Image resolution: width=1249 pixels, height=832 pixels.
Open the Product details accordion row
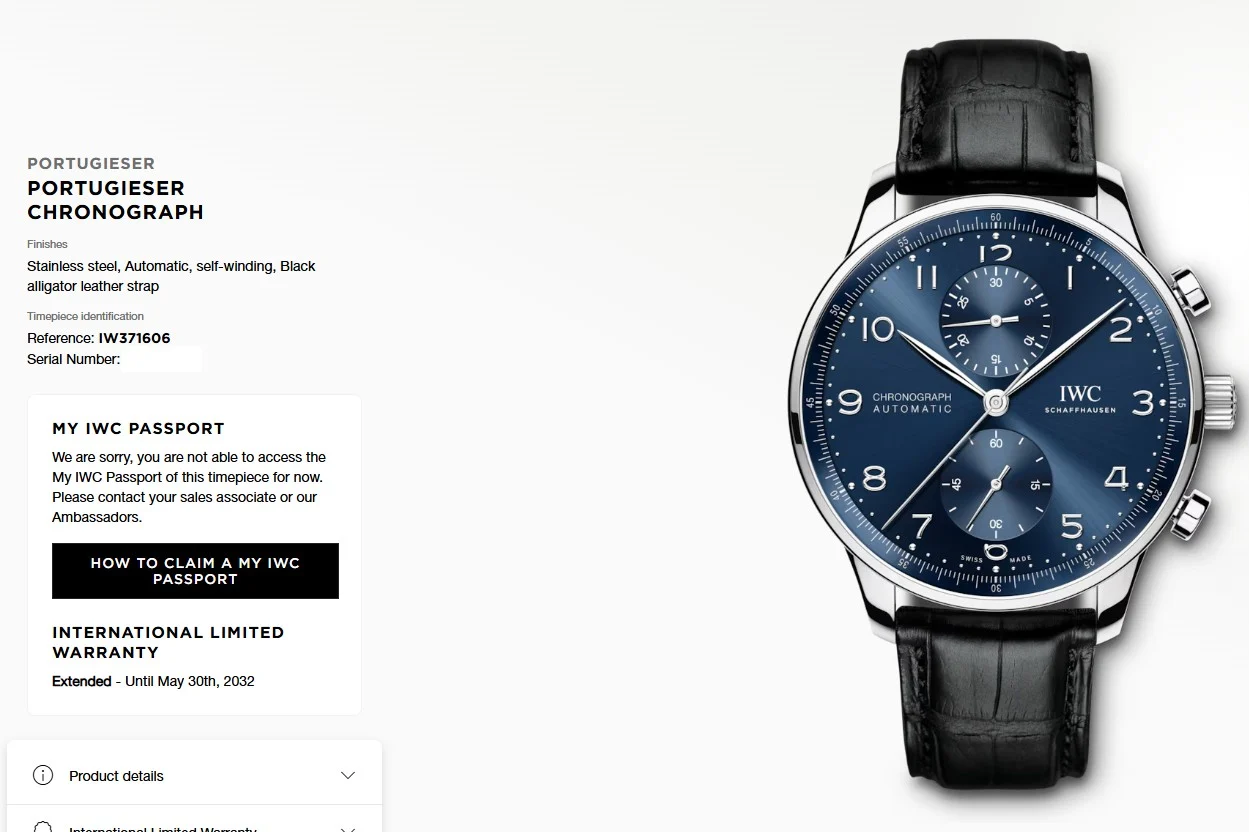click(195, 773)
